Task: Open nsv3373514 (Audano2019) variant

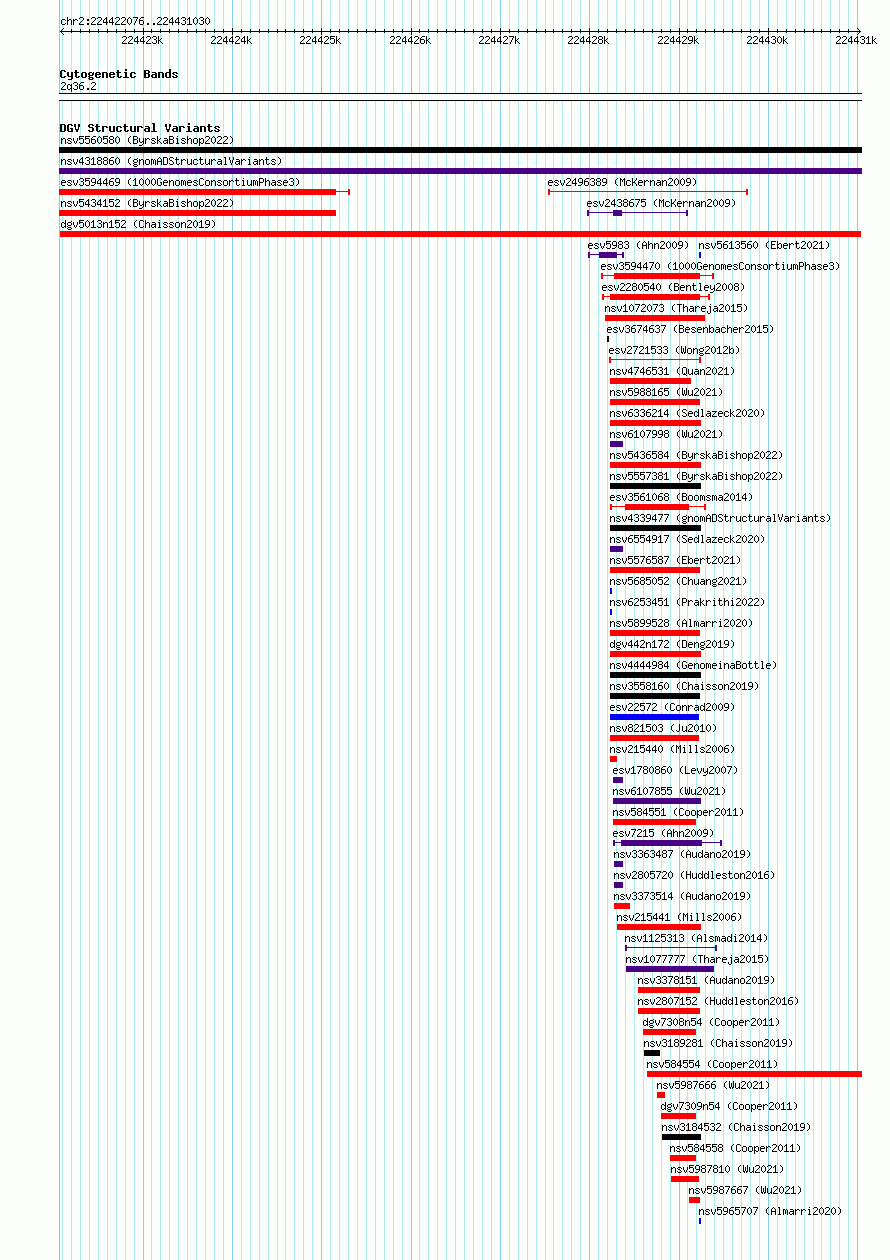Action: click(x=682, y=896)
